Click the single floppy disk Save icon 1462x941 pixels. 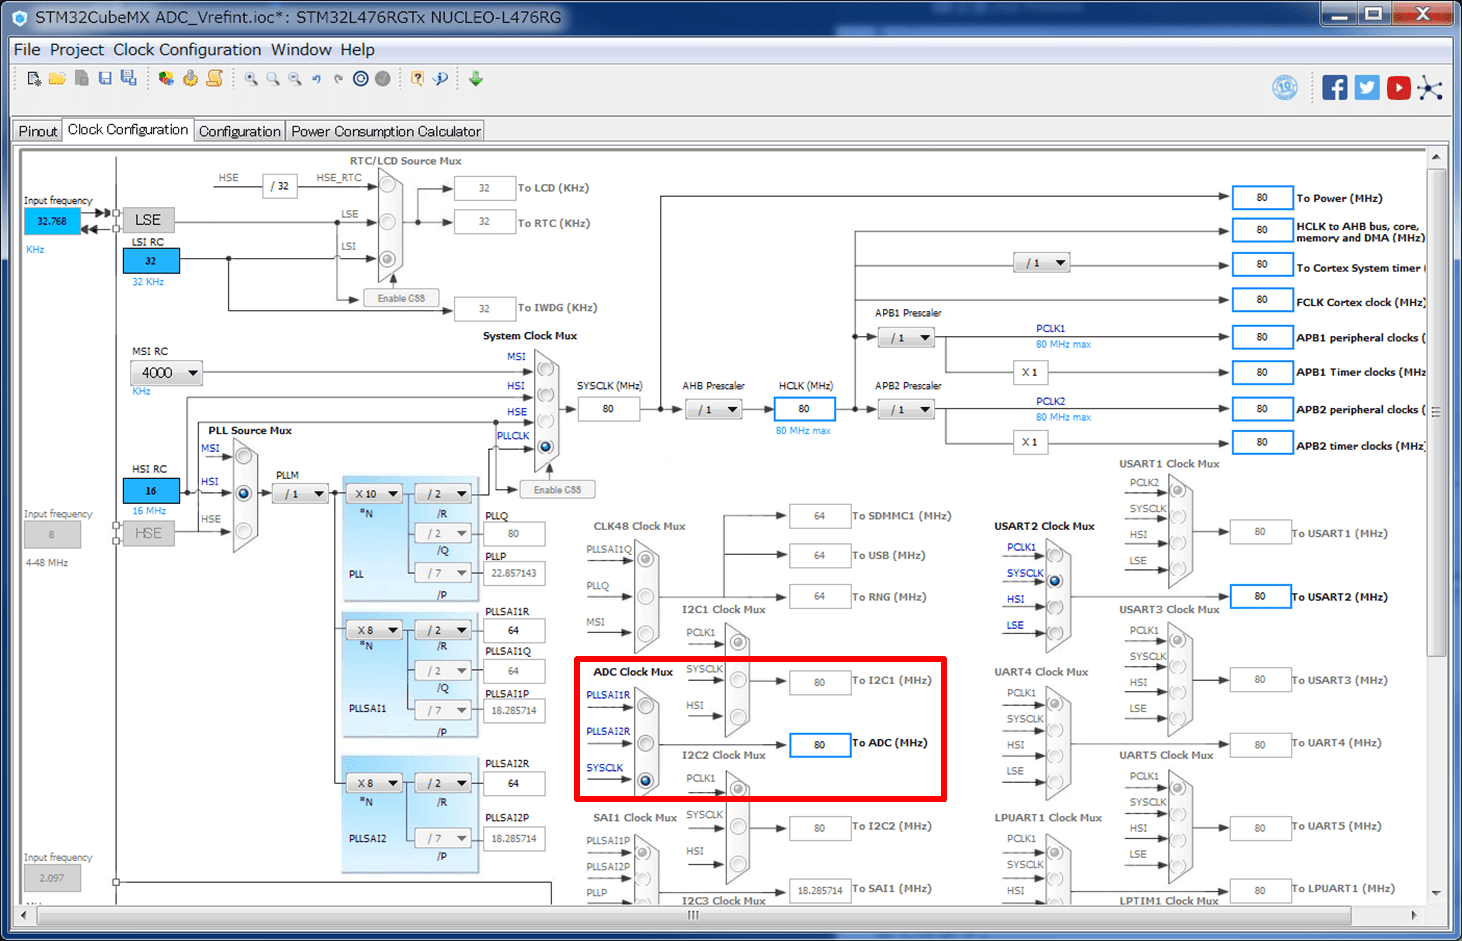[105, 79]
